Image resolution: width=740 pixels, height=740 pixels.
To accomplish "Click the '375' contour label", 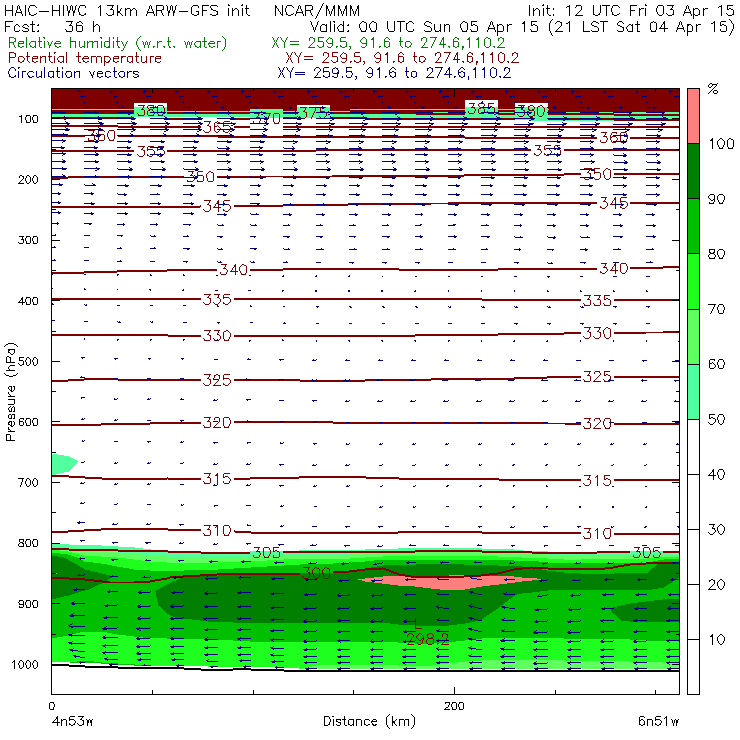I will [x=313, y=113].
